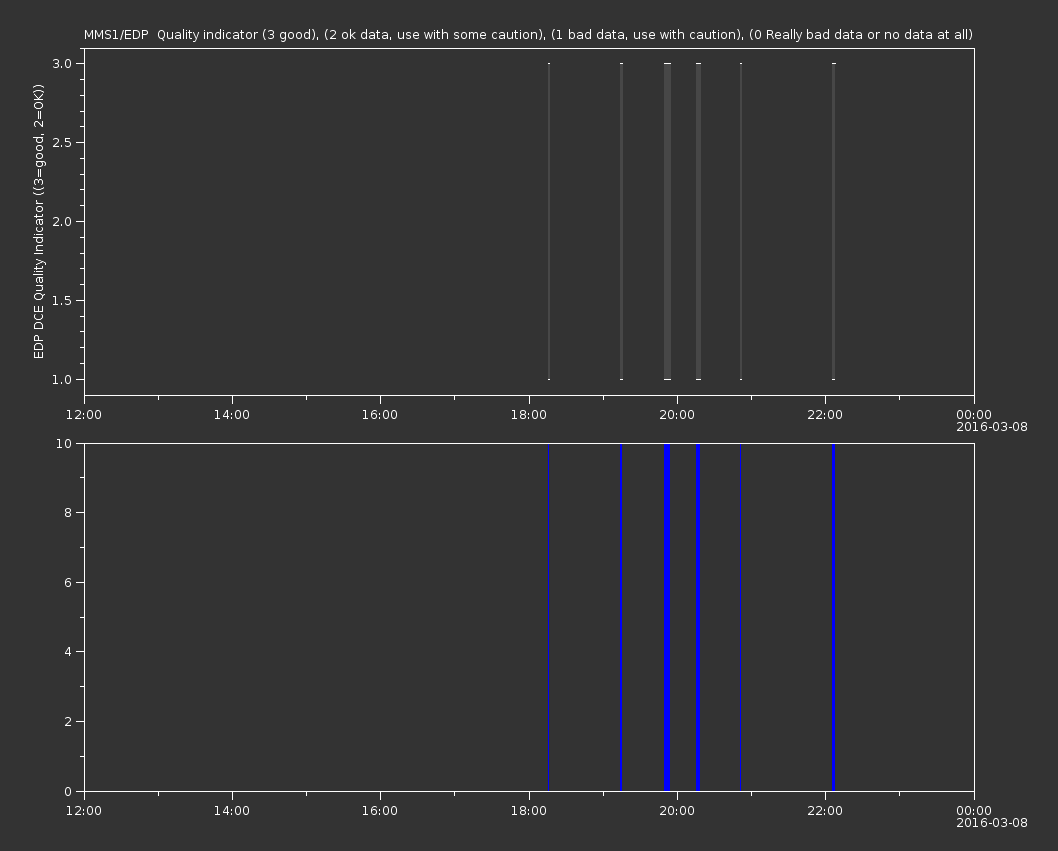Click the 22:00 label under the bottom plot
Viewport: 1058px width, 851px height.
[825, 811]
